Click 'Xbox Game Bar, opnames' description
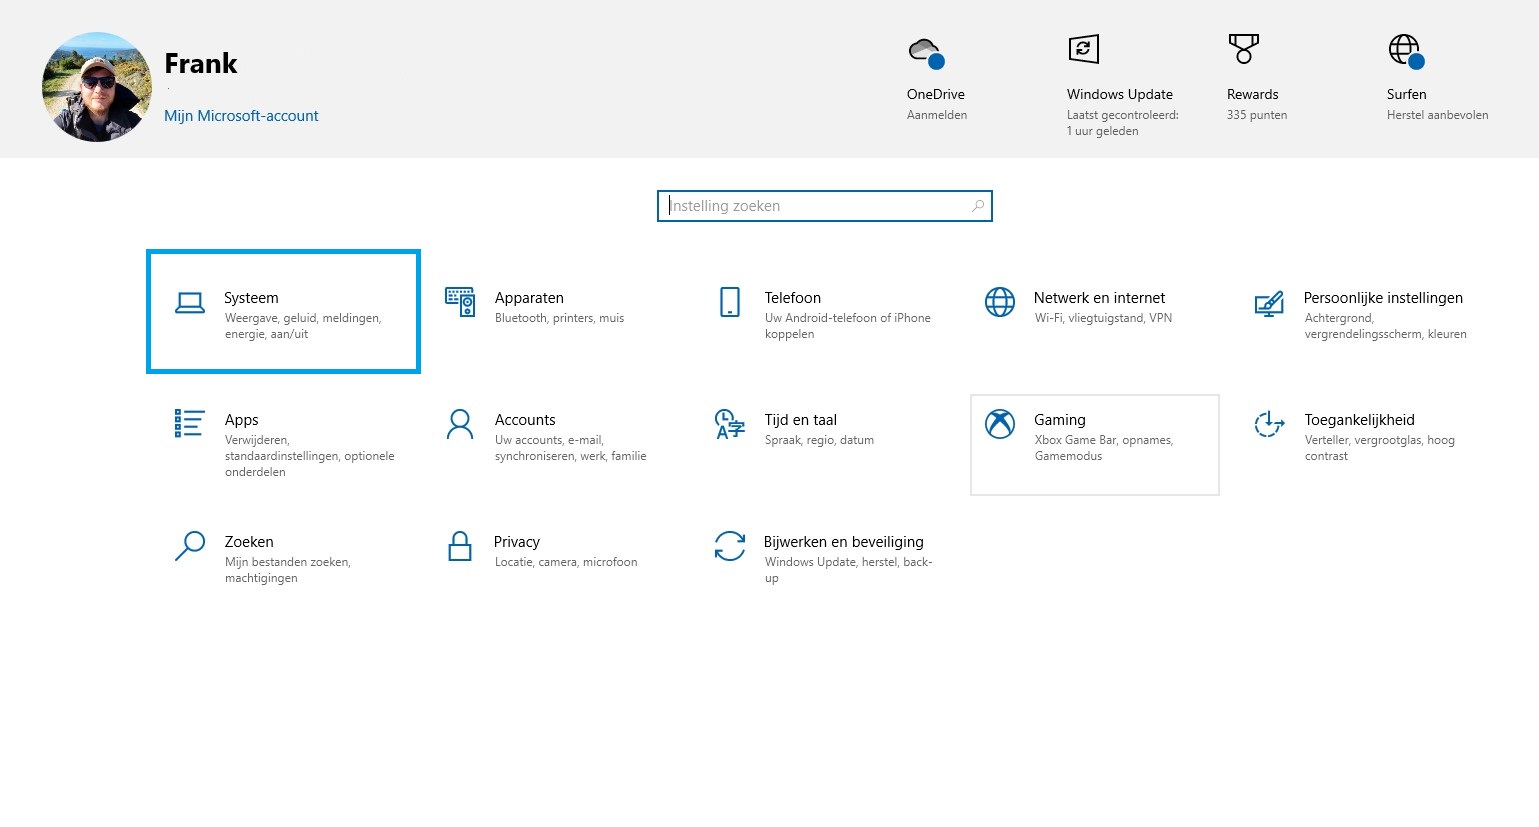This screenshot has height=827, width=1539. (1103, 448)
